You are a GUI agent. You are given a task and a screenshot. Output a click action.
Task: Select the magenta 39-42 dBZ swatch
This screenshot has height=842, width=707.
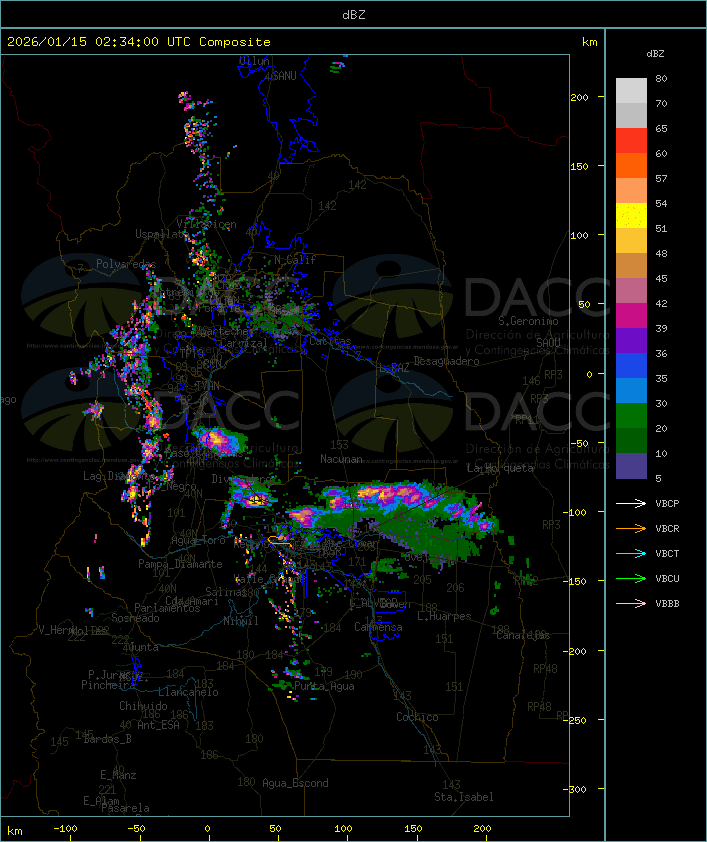pos(631,316)
